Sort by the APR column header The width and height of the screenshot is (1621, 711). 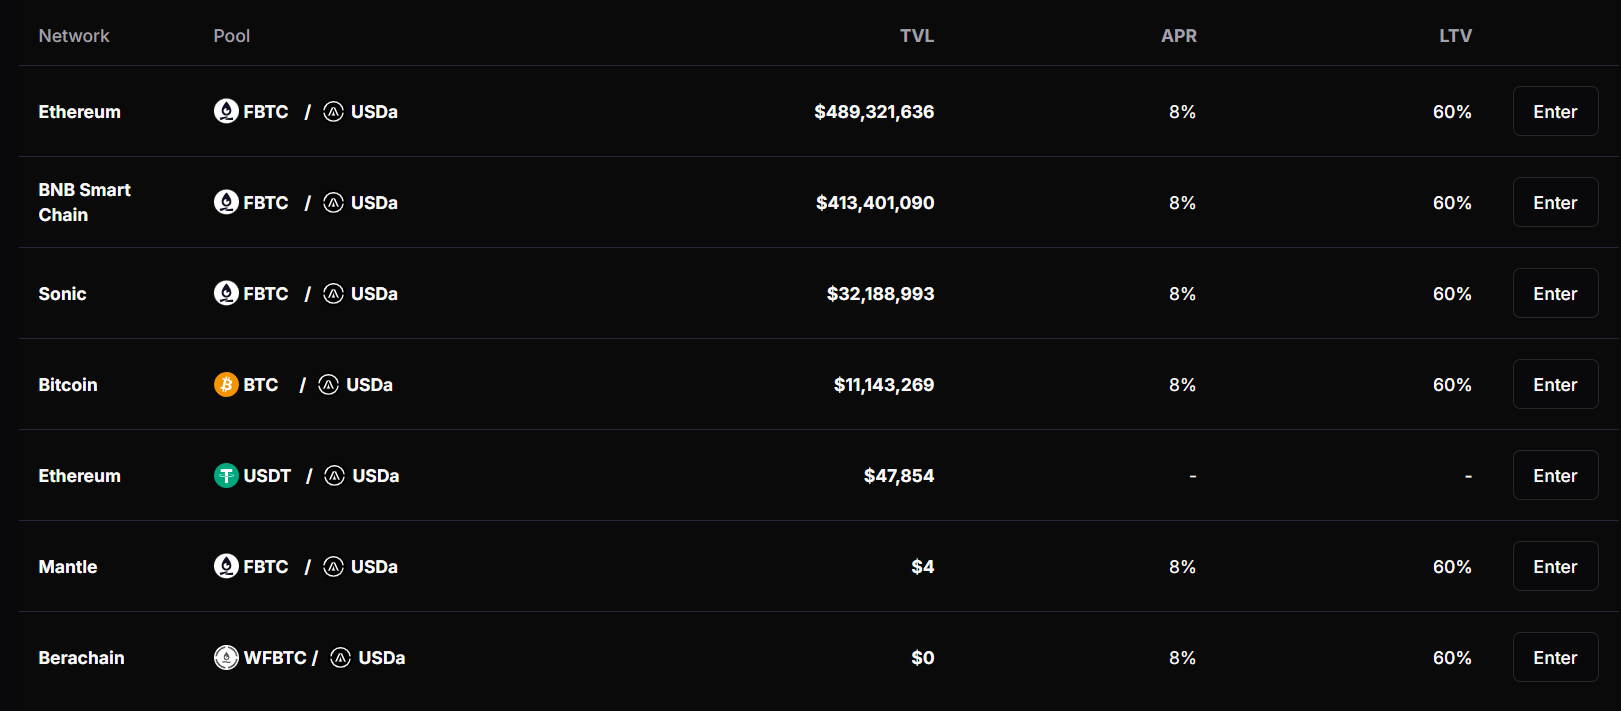coord(1178,36)
